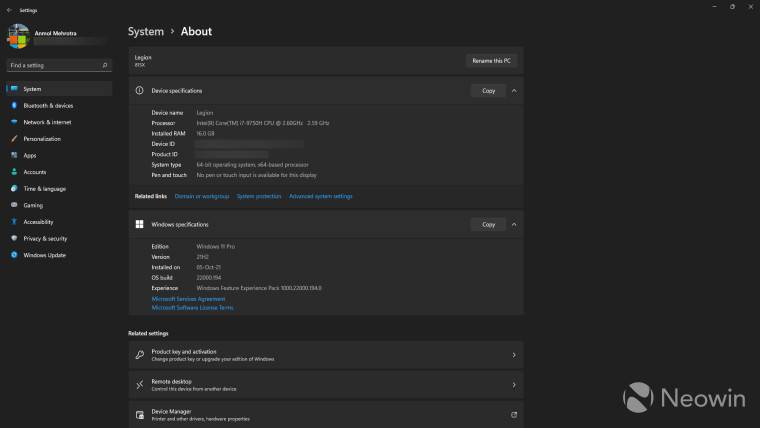Select Bluetooth & devices in sidebar
This screenshot has height=428, width=760.
coord(59,105)
